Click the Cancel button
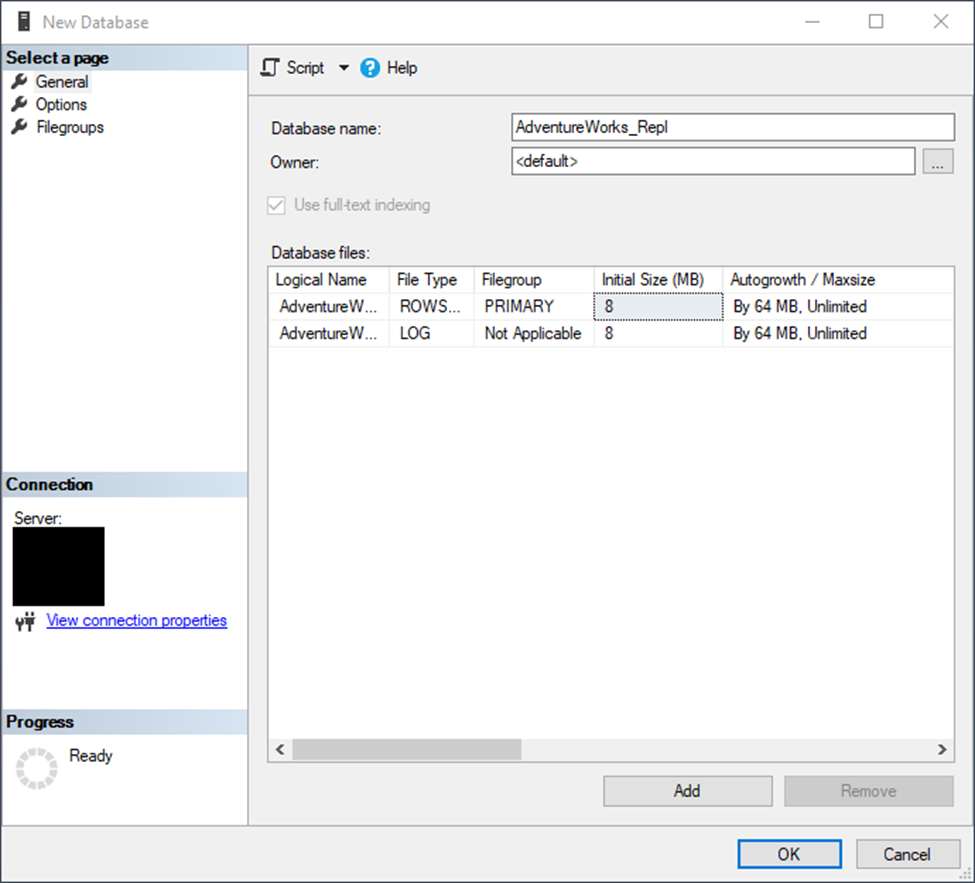 pyautogui.click(x=907, y=854)
